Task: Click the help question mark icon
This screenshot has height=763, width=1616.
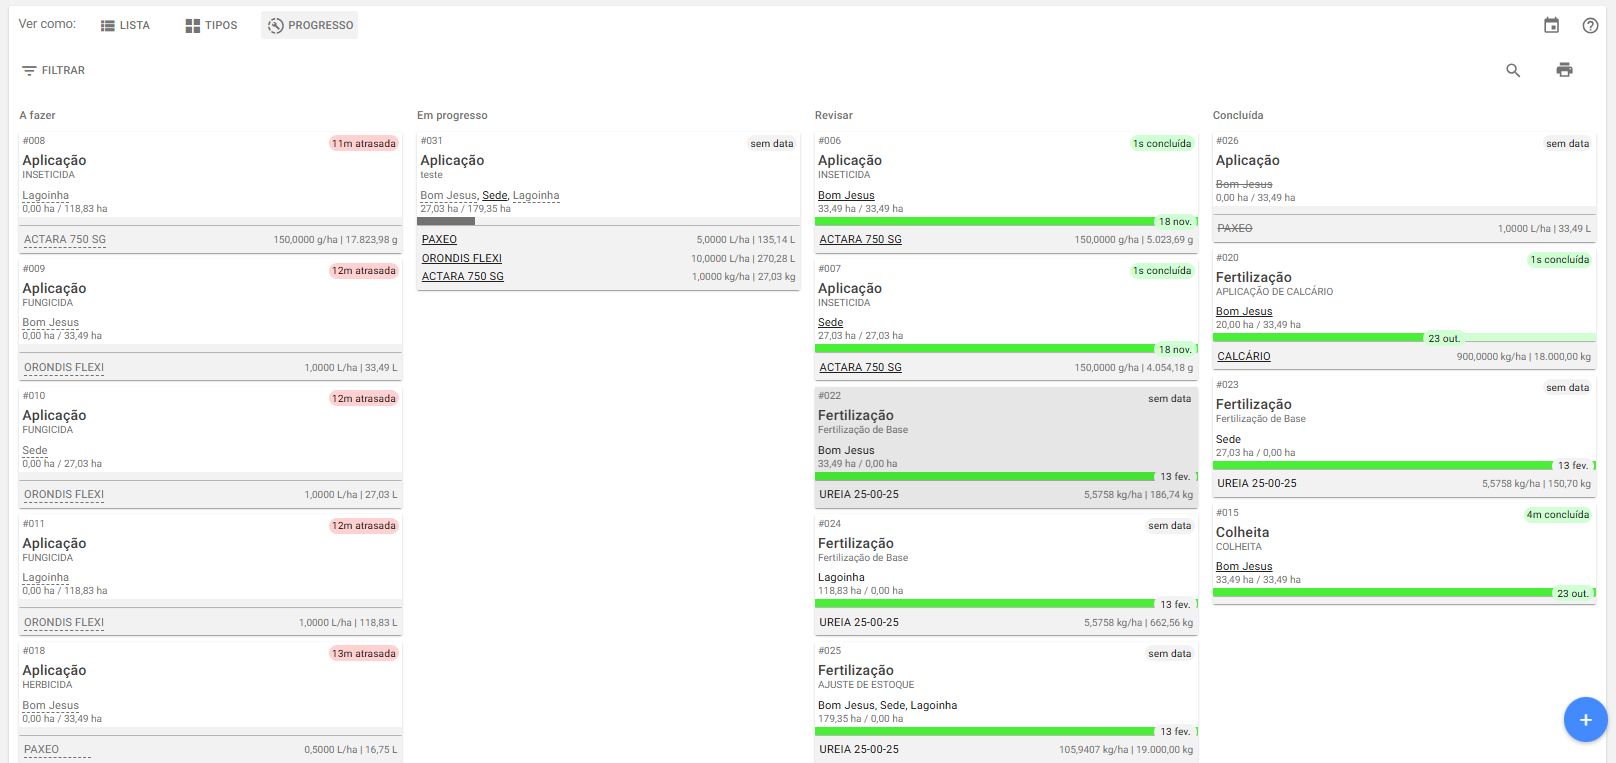Action: tap(1590, 25)
